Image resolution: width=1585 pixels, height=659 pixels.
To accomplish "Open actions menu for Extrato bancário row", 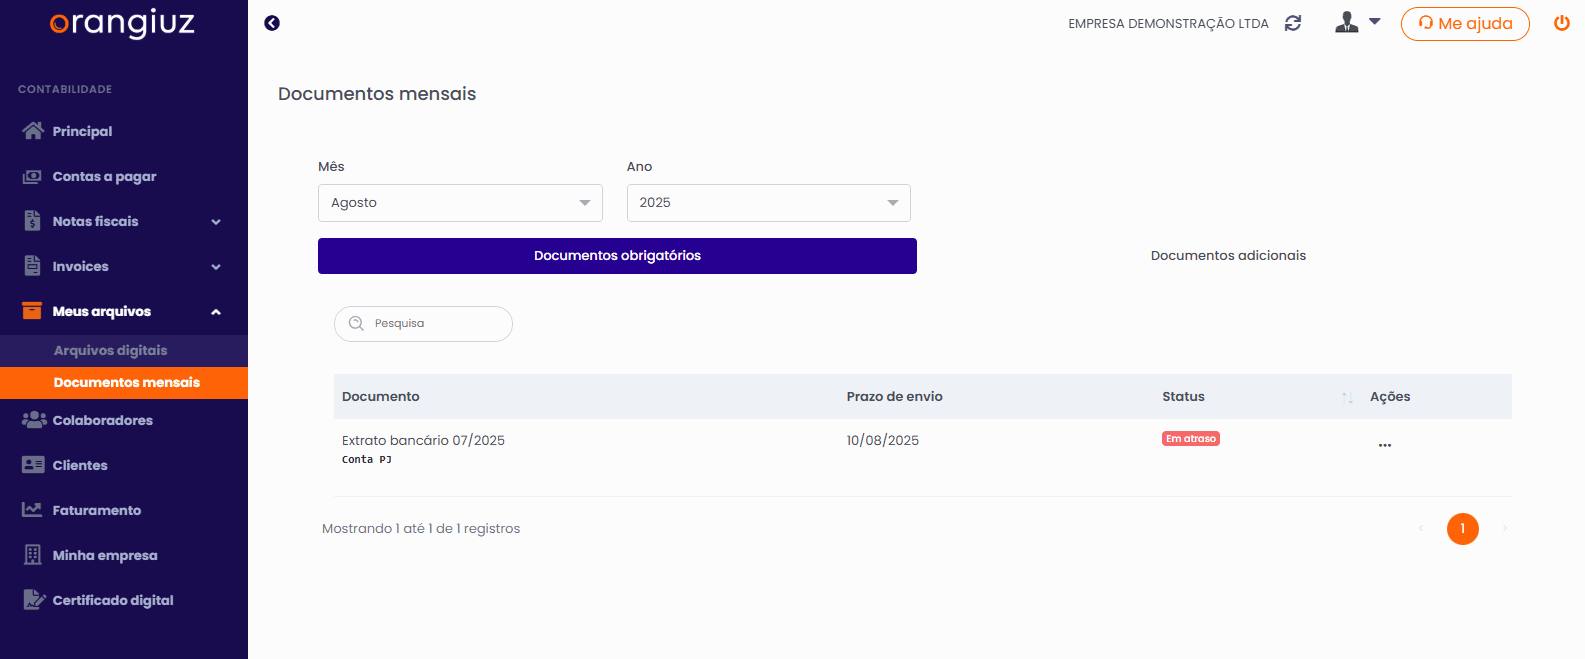I will [1385, 445].
